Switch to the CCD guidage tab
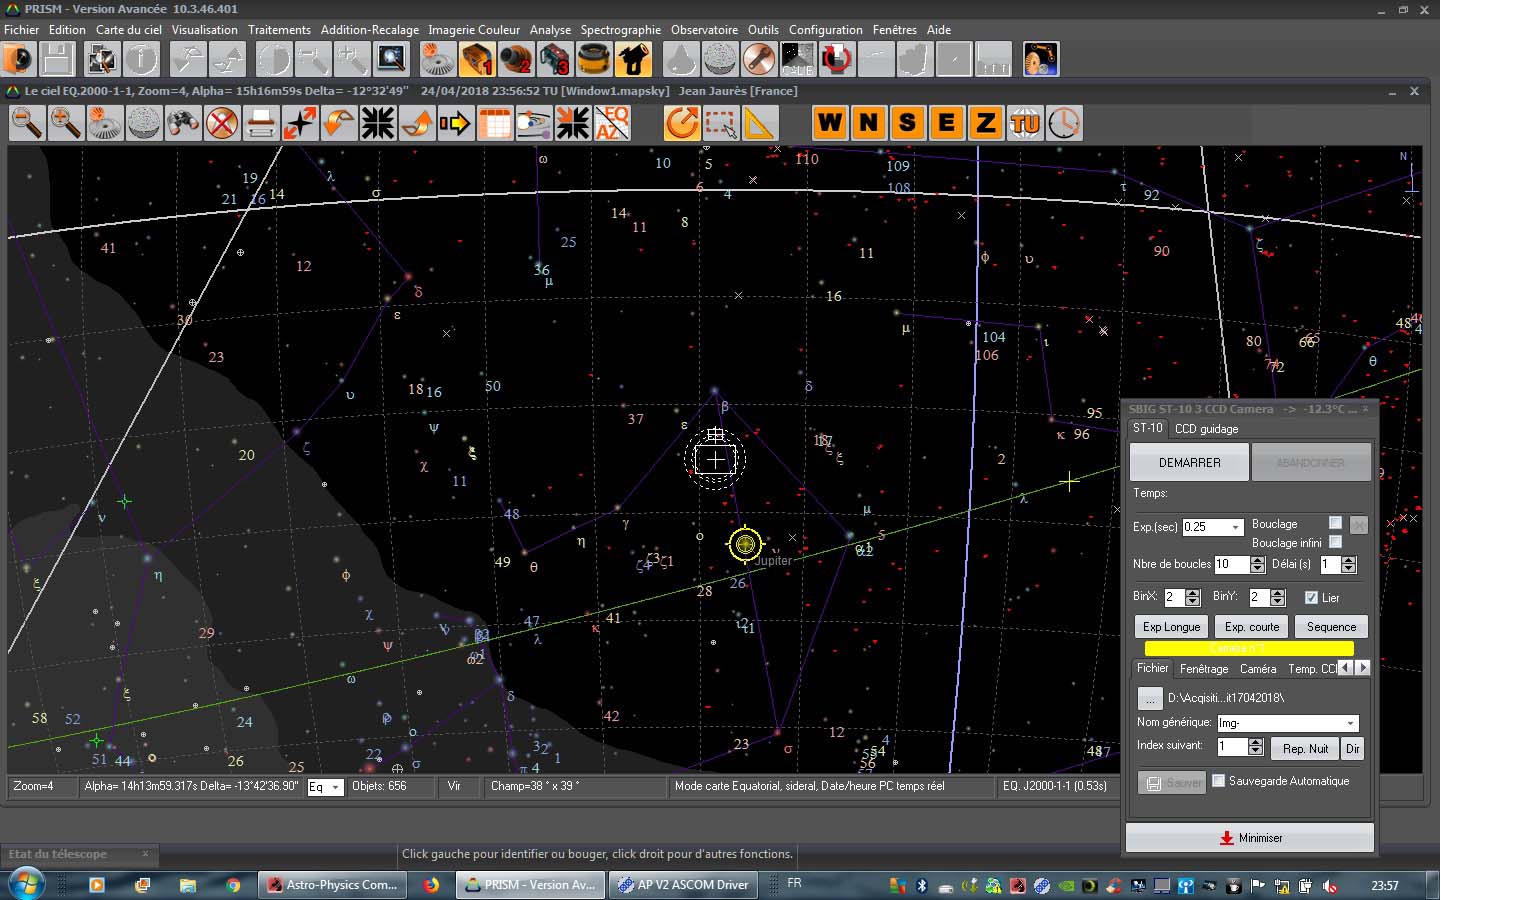This screenshot has height=900, width=1536. point(1206,429)
